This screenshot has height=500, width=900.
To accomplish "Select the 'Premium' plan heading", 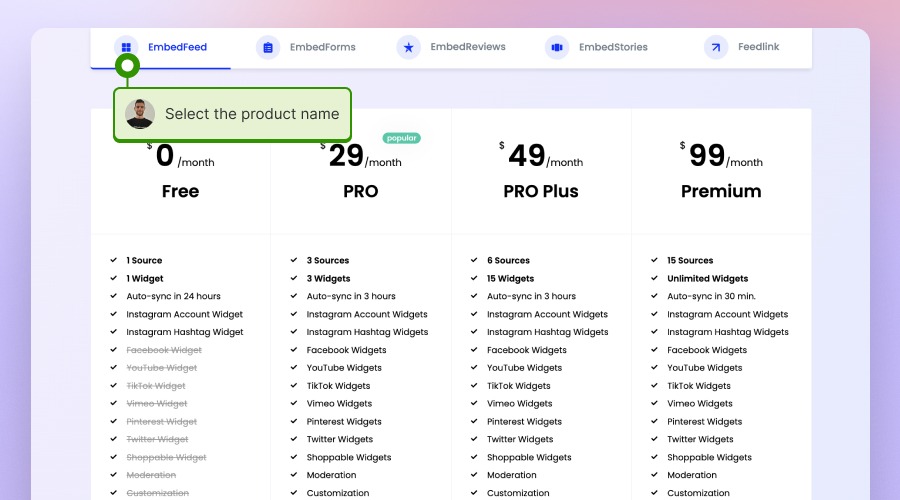I will tap(721, 191).
